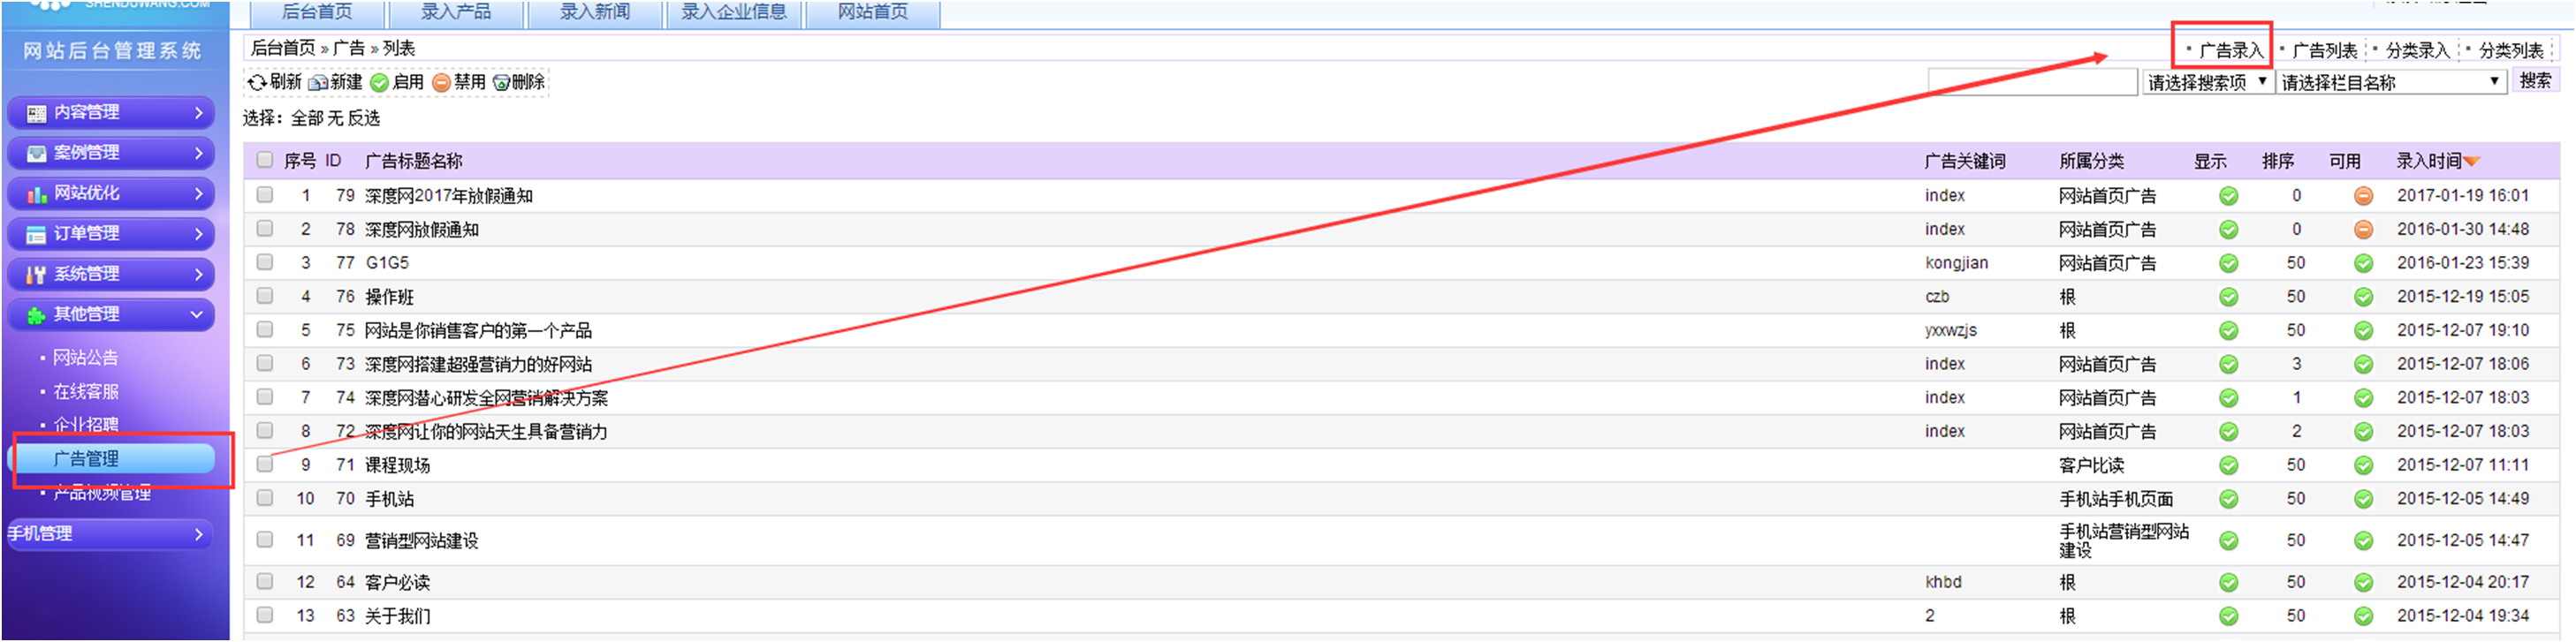Click the orange disable (禁用) icon
The image size is (2576, 642).
(441, 82)
